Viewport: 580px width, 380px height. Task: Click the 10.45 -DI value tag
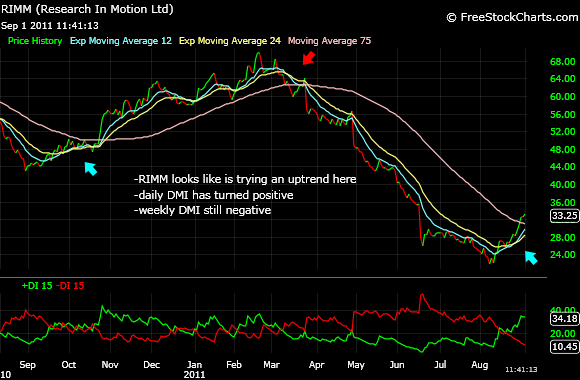point(564,346)
